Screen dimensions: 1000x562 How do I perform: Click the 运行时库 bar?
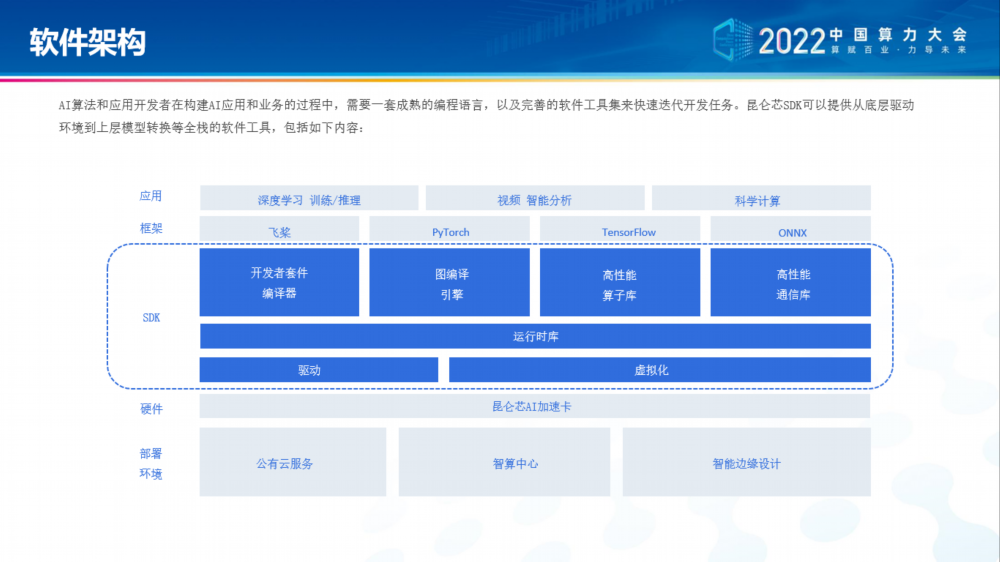(535, 336)
